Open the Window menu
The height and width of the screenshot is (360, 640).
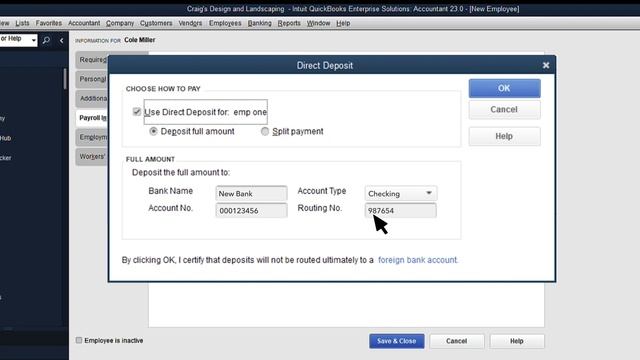point(318,23)
